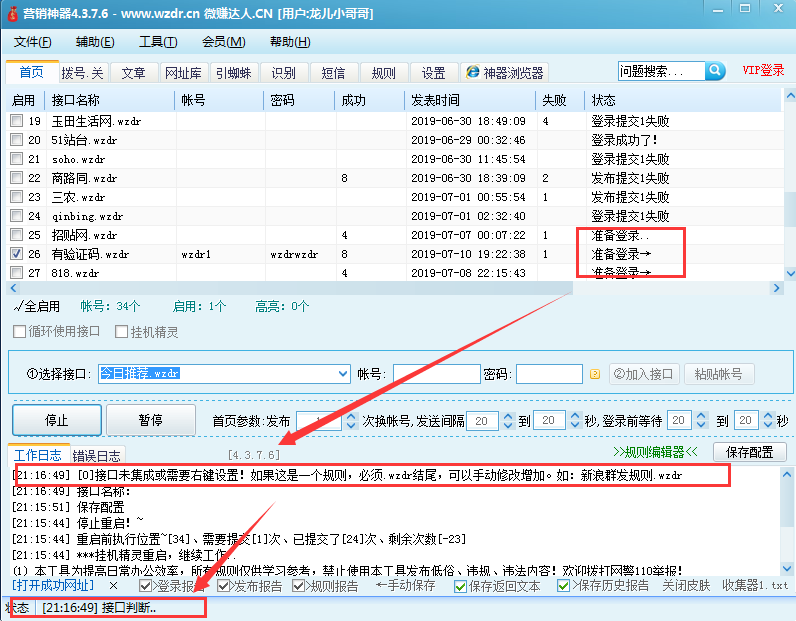Switch to the 拨号.关 tab
796x621 pixels.
click(82, 73)
